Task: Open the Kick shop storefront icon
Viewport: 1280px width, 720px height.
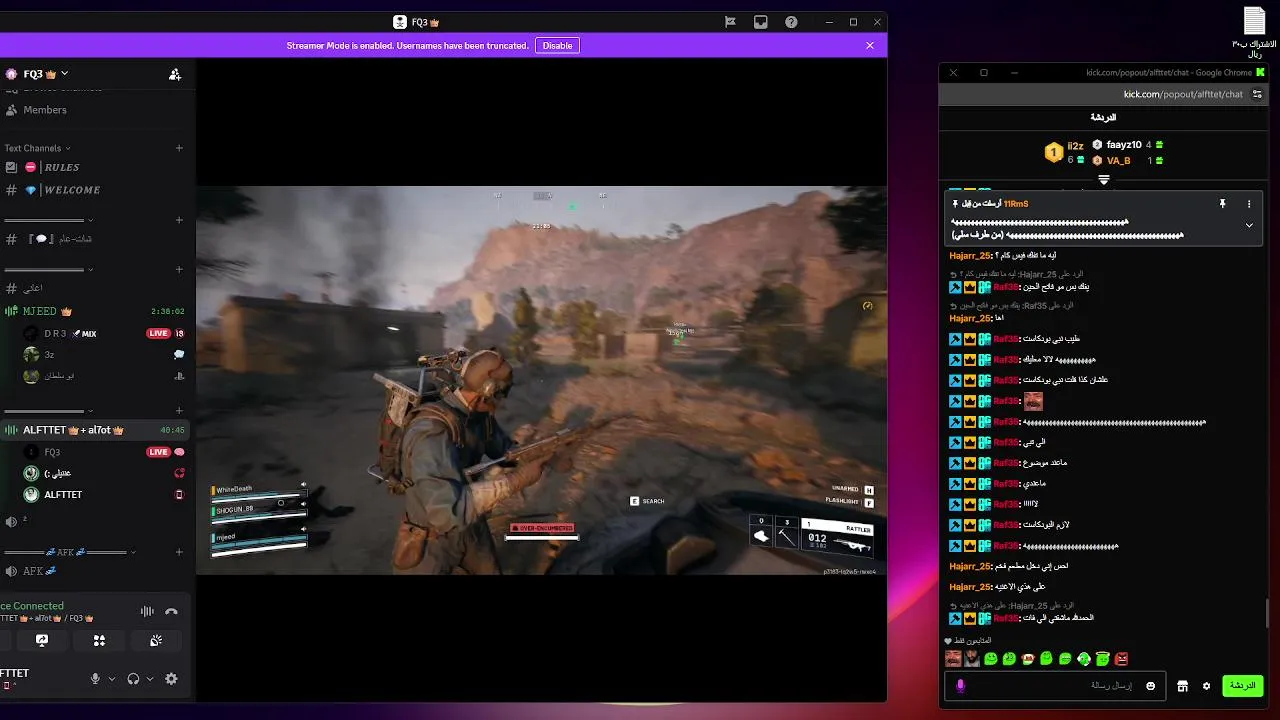Action: (x=1182, y=686)
